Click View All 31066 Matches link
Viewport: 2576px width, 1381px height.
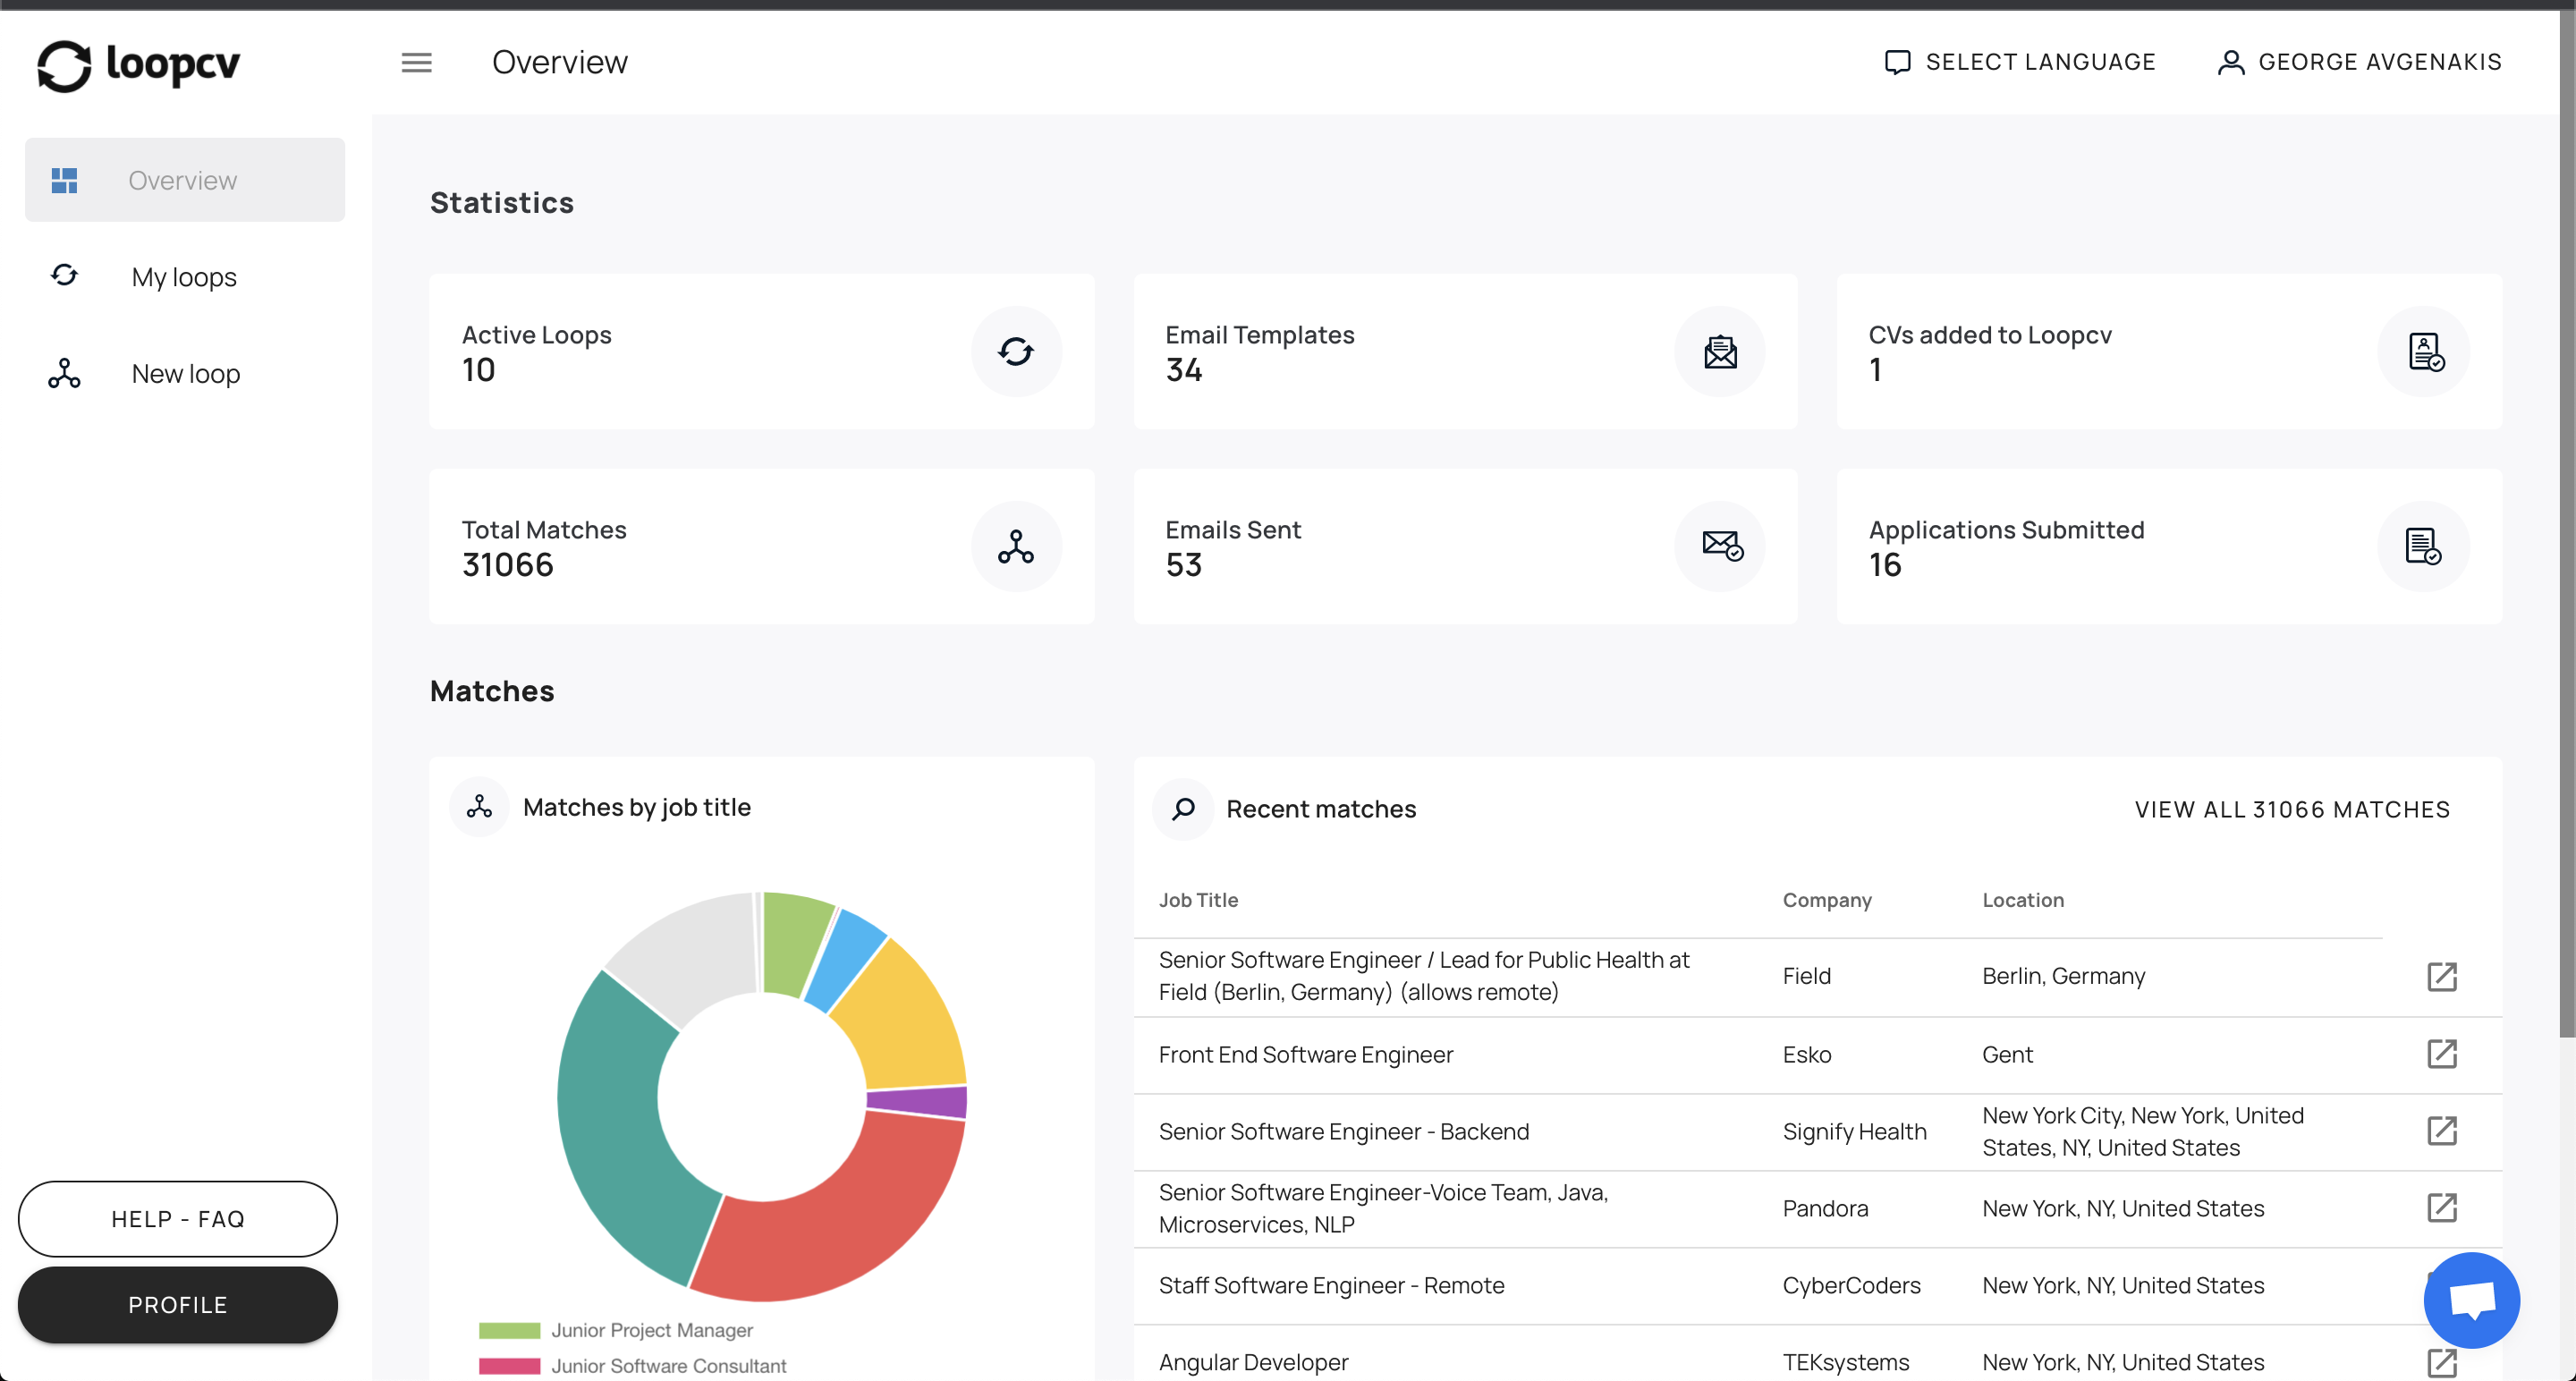pyautogui.click(x=2291, y=809)
